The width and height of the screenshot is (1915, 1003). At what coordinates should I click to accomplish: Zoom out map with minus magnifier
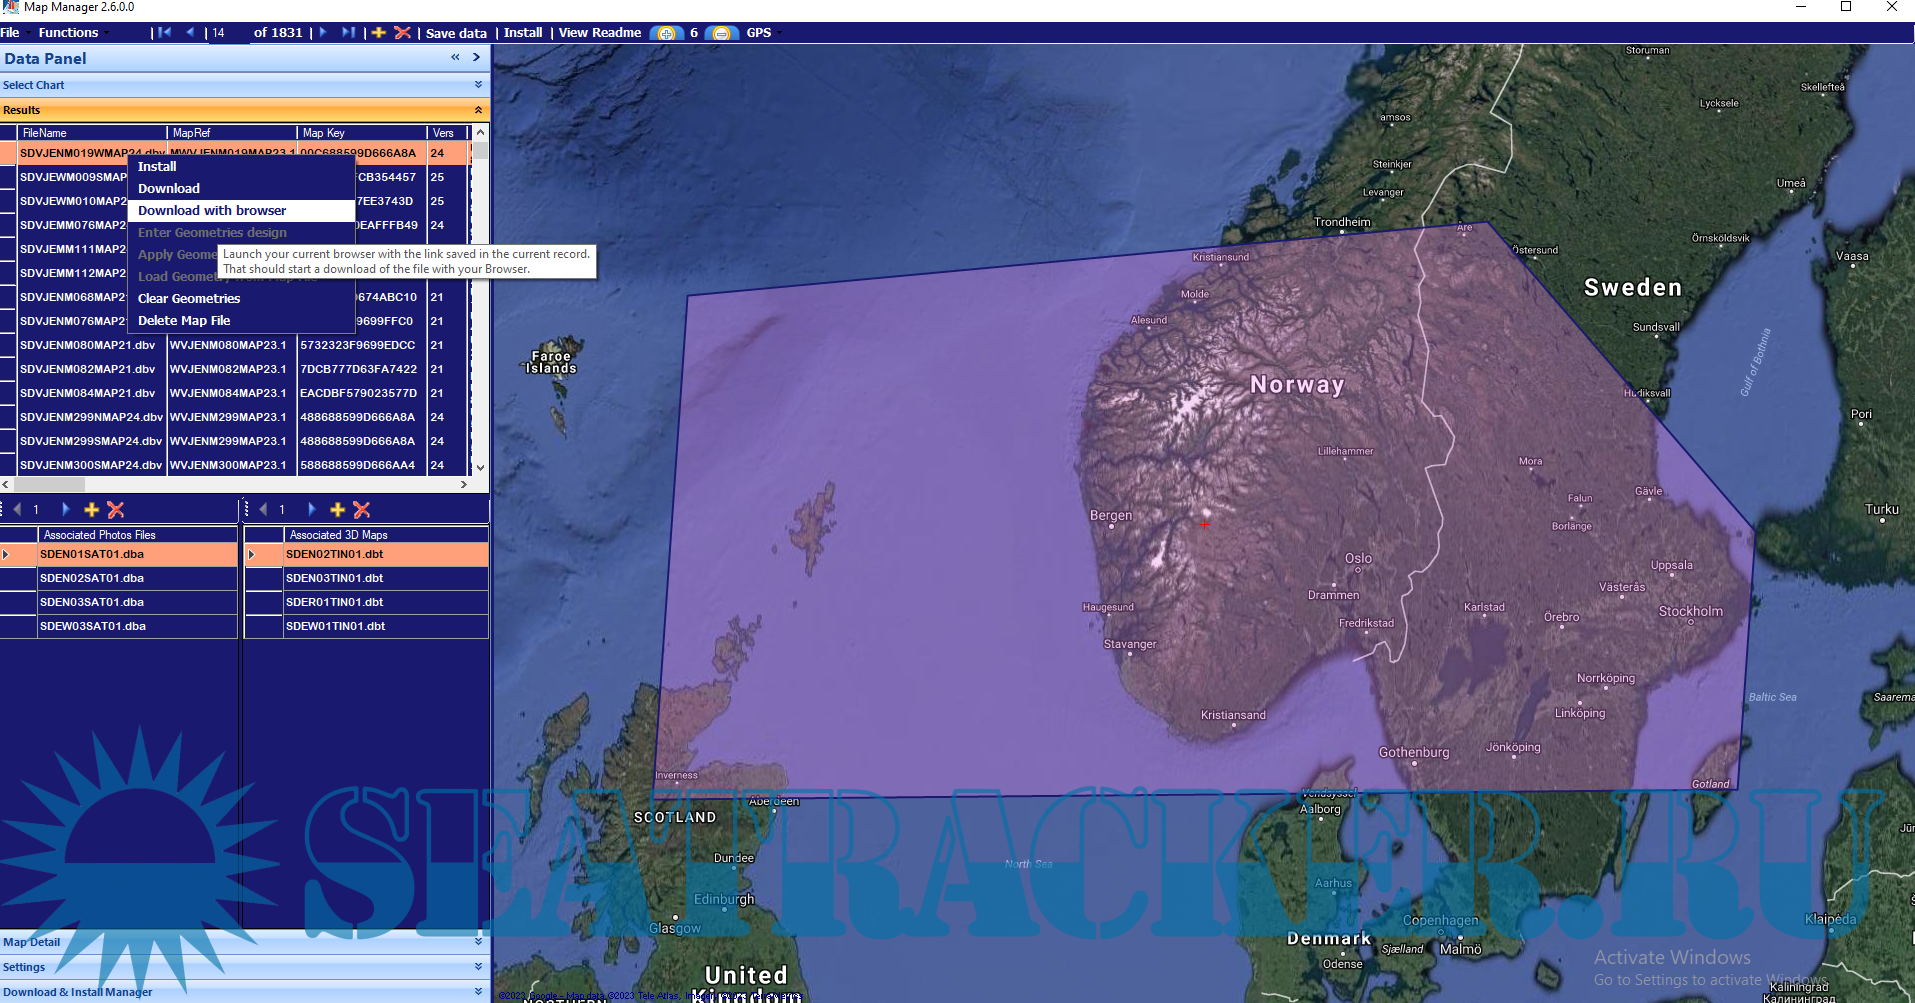pos(720,33)
